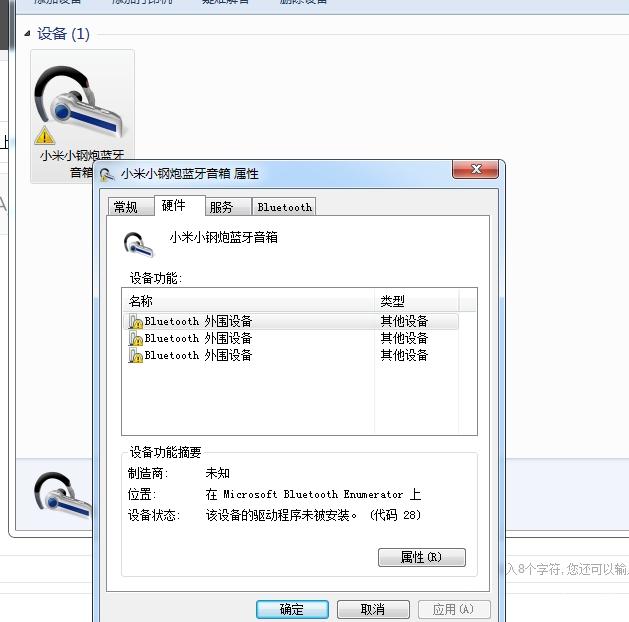Click 其他设备 in the third row
Screen dimensions: 629x622
click(x=404, y=355)
